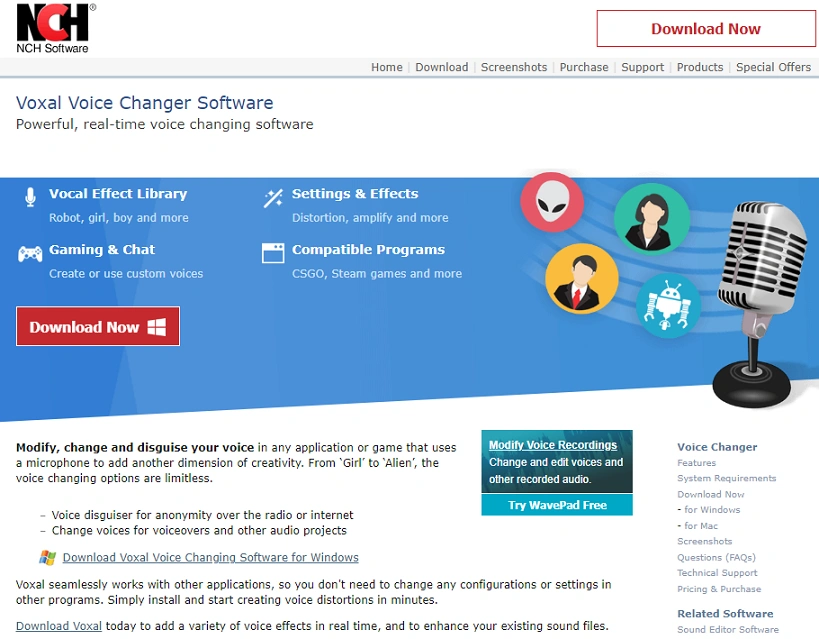
Task: Click the Vocal Effect Library heading
Action: 118,194
